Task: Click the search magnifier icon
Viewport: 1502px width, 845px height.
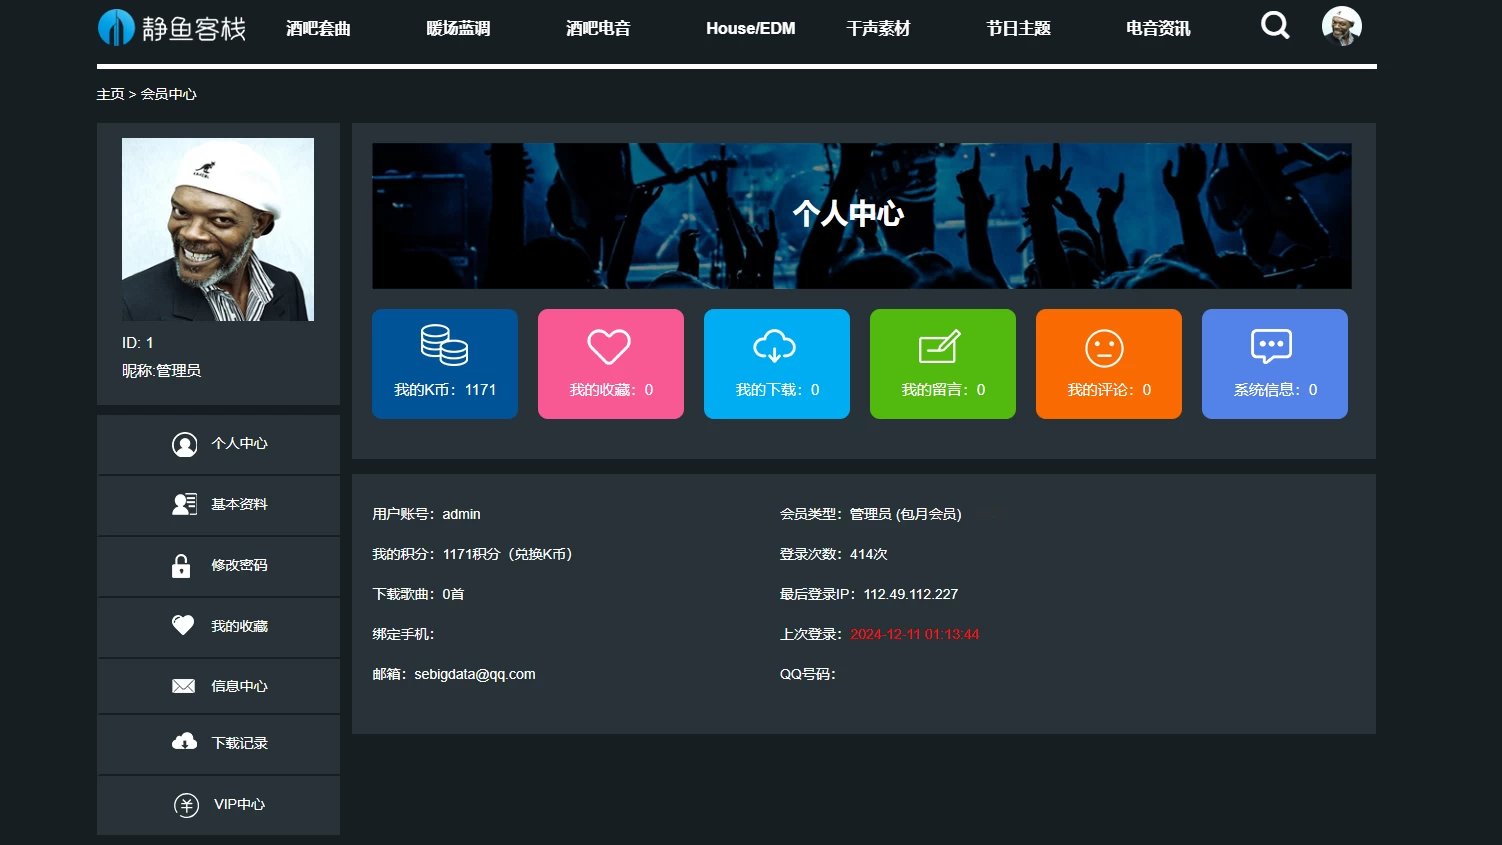Action: point(1275,25)
